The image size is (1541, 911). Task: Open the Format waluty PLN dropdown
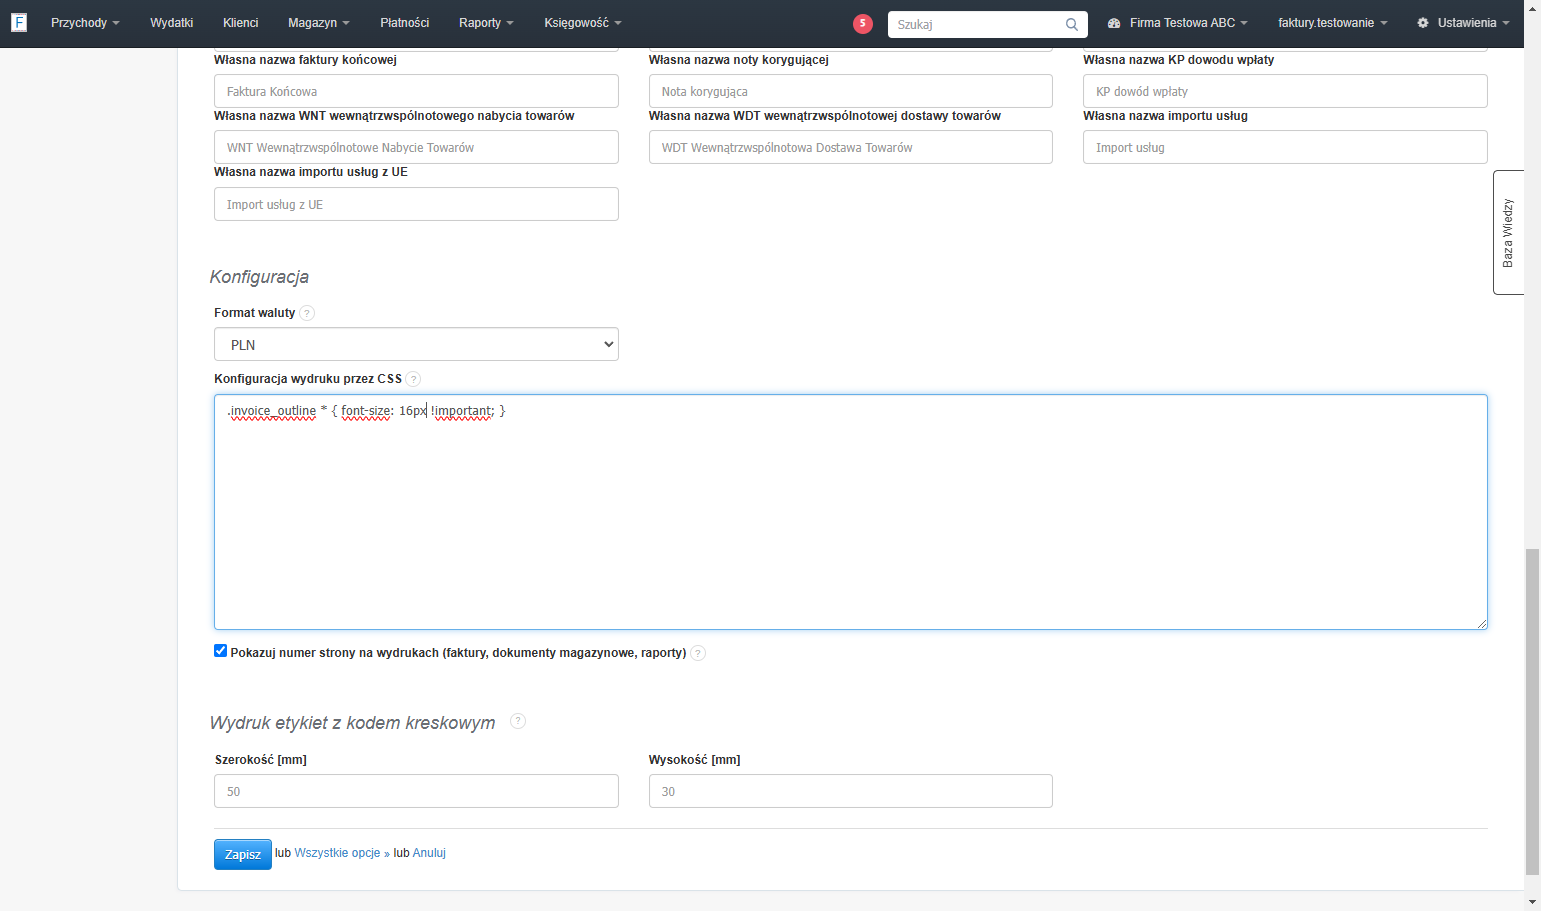[416, 344]
